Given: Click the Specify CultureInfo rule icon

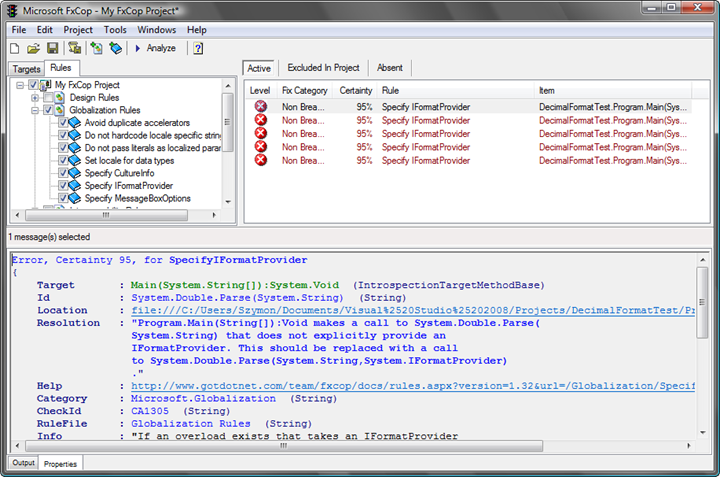Looking at the screenshot, I should click(74, 173).
